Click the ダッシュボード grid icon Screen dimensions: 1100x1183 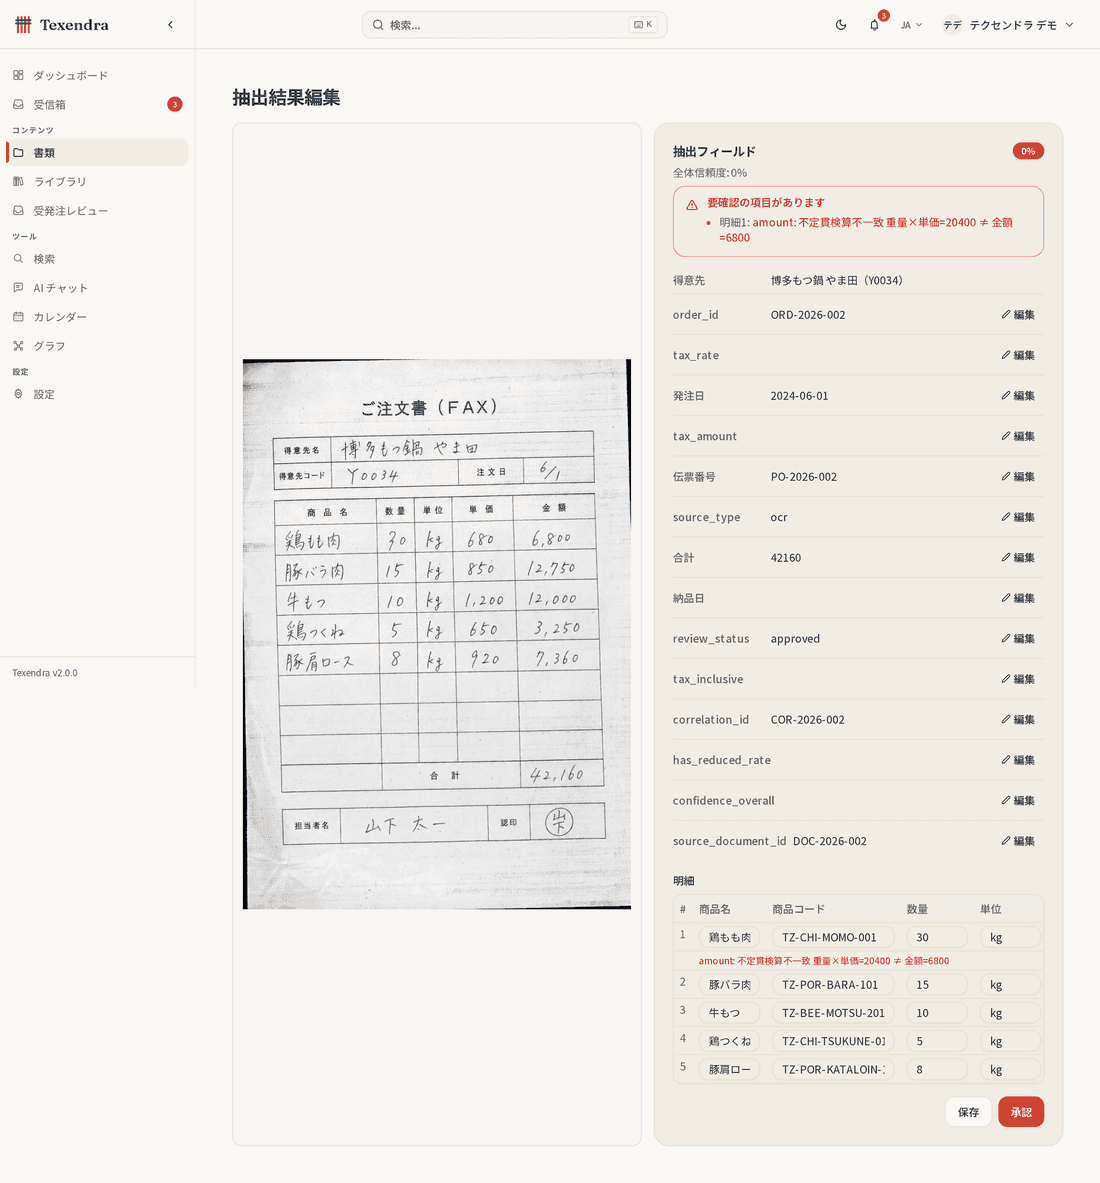point(18,75)
